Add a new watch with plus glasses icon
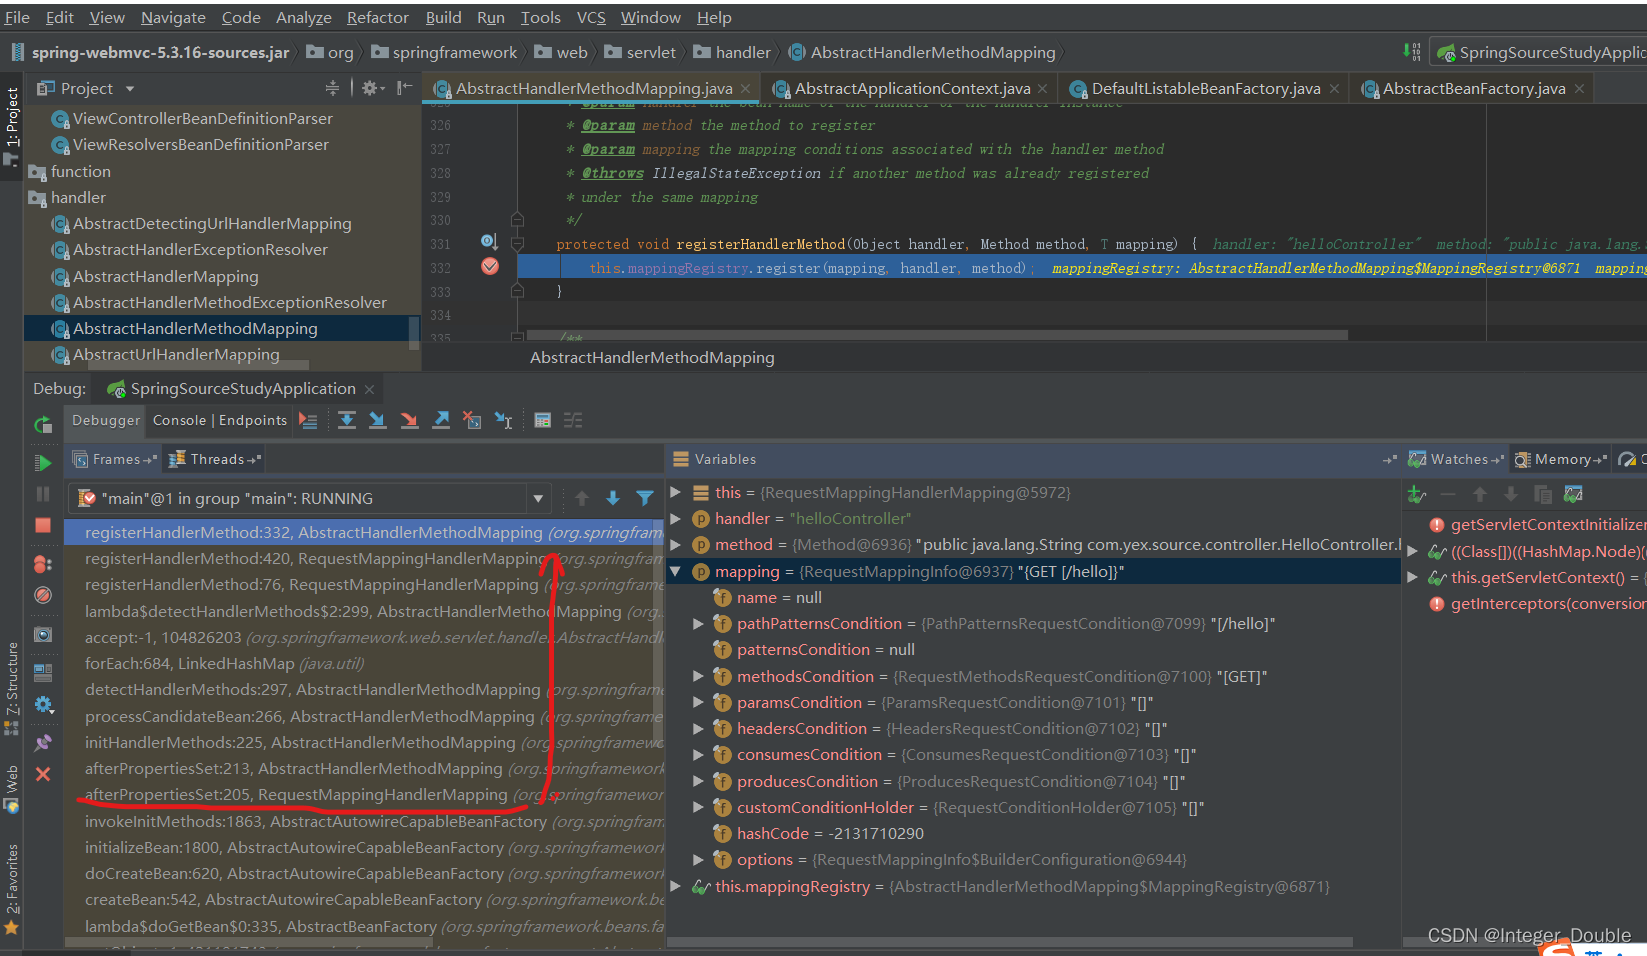Screen dimensions: 1647x956 point(1417,494)
